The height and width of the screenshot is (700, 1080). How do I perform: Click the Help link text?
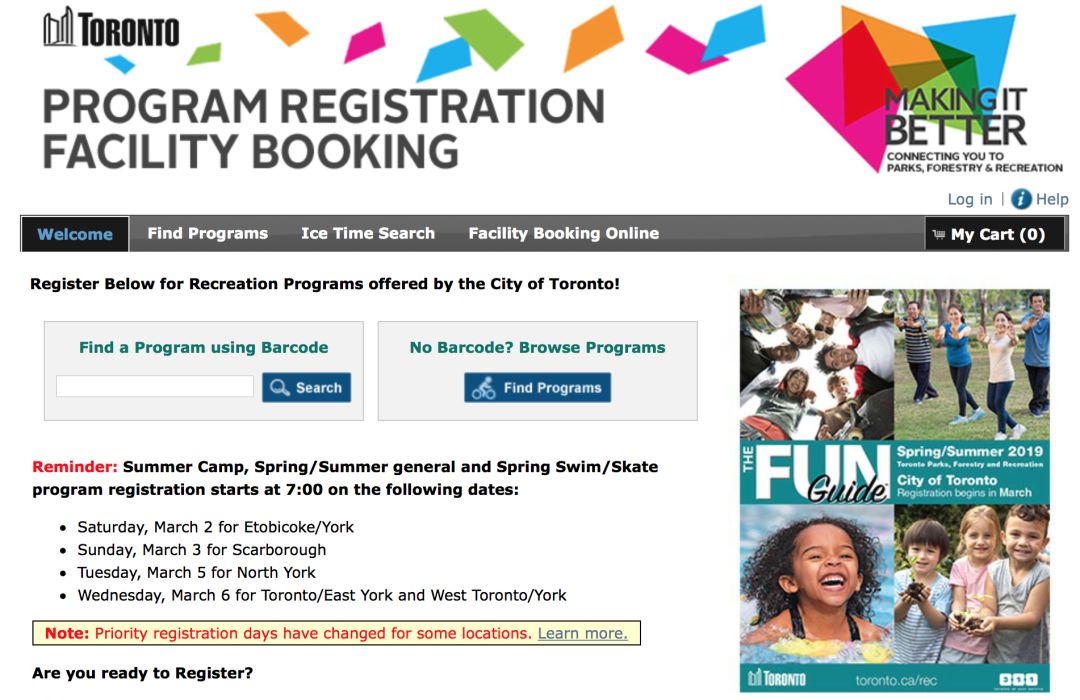coord(1052,199)
